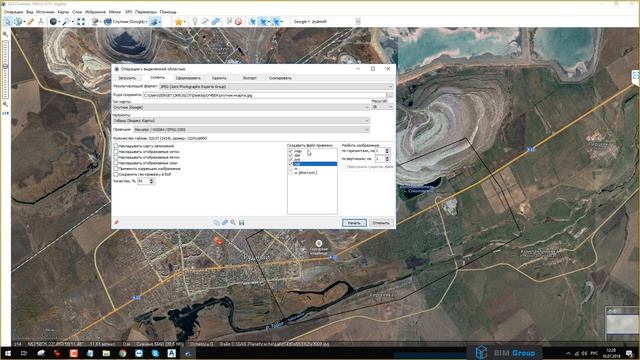Switch to the 'Загрузить' tab
This screenshot has width=640, height=360.
(127, 78)
